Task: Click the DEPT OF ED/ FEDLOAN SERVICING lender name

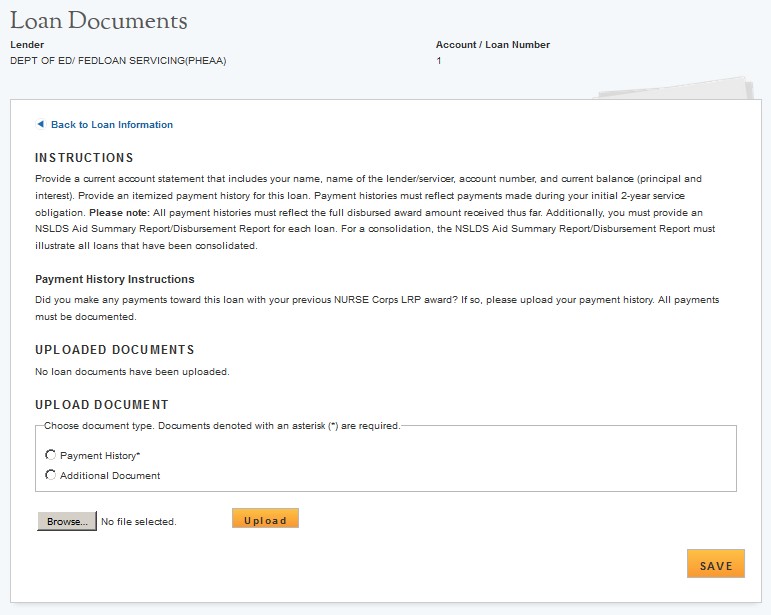Action: pyautogui.click(x=118, y=61)
